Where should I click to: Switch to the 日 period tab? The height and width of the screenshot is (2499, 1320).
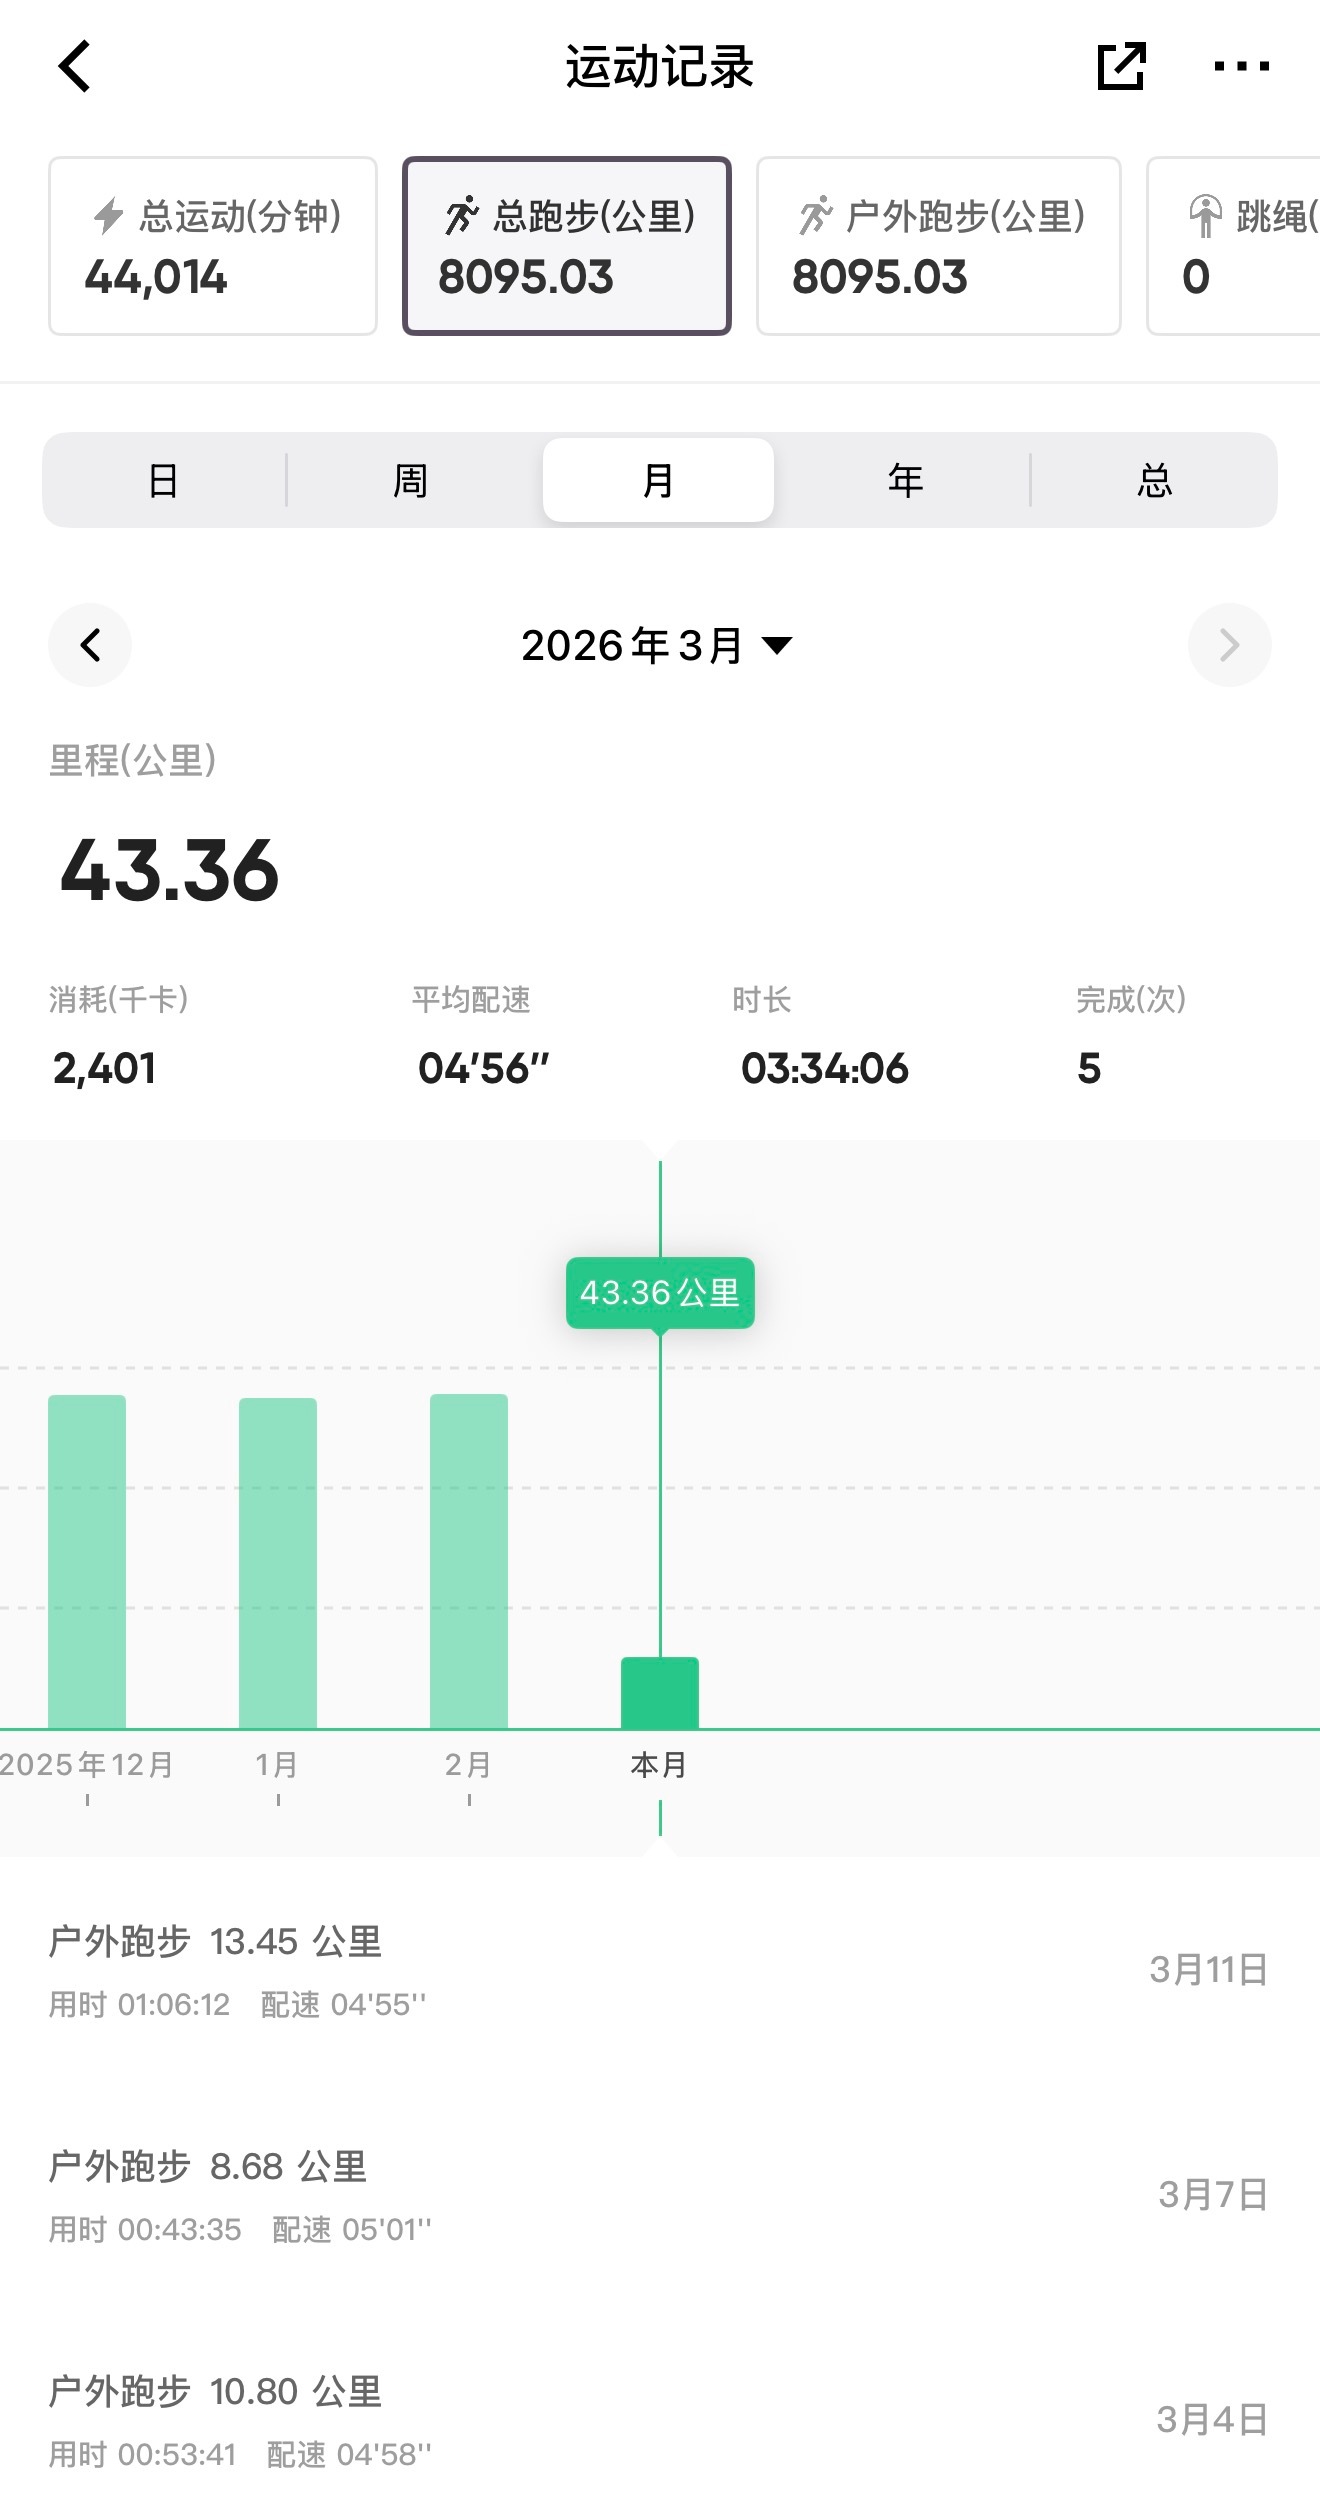coord(163,481)
